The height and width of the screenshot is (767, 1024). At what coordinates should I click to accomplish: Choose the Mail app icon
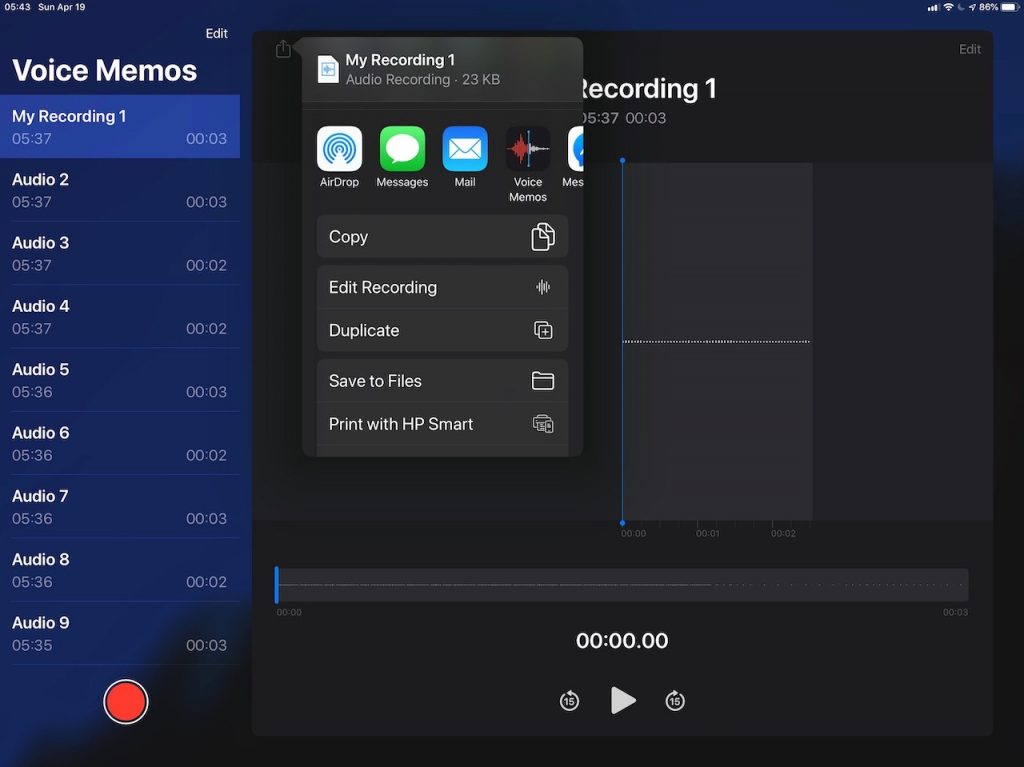coord(465,150)
